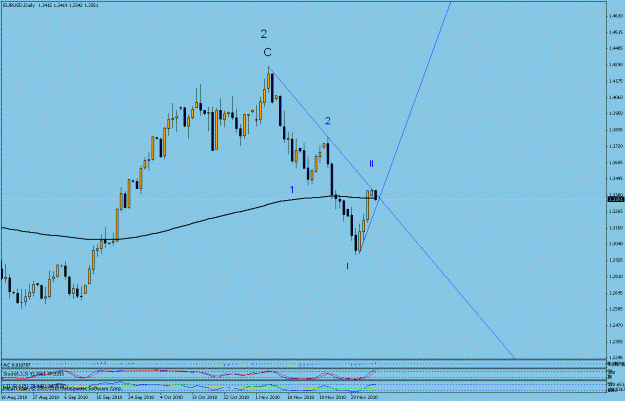625x401 pixels.
Task: Click the AC indicator label in the sub-window
Action: [x=16, y=364]
